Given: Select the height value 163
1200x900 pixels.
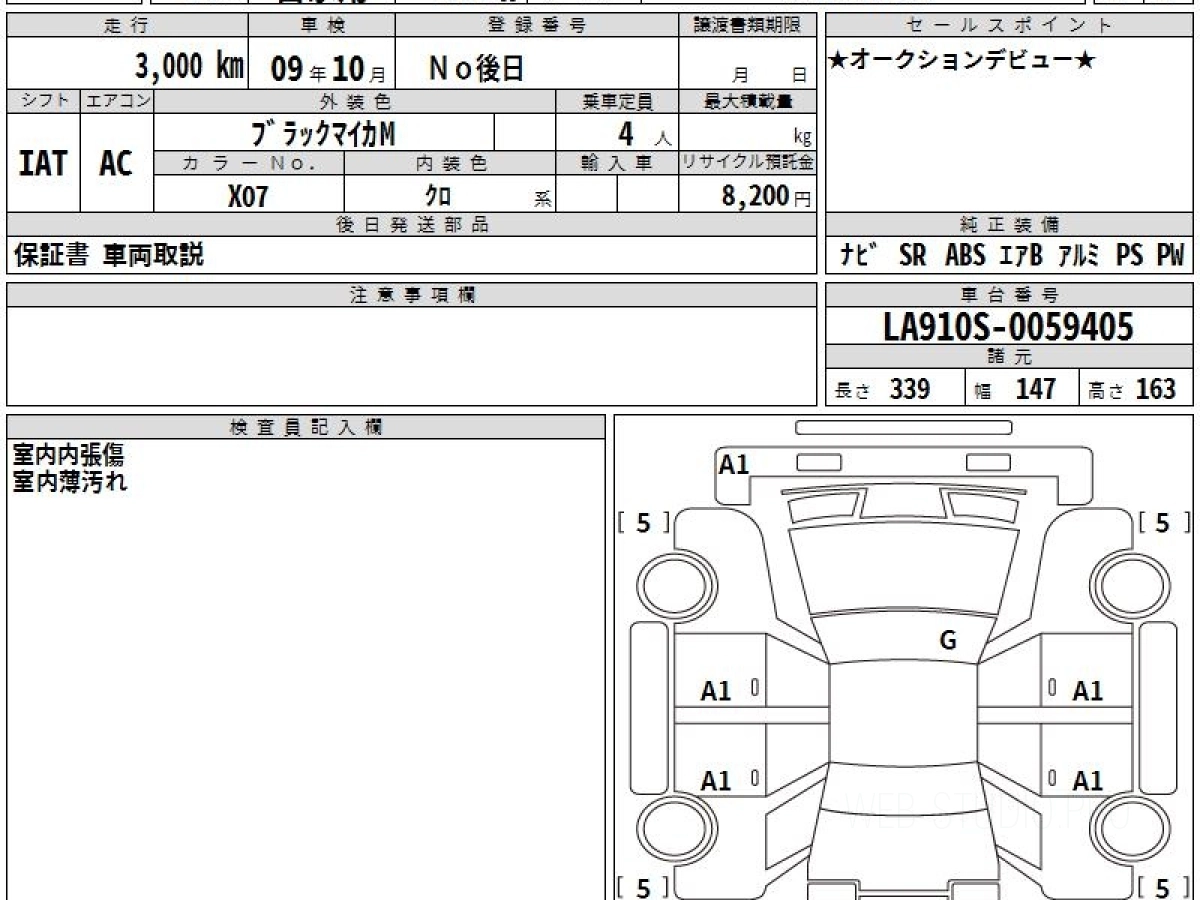Looking at the screenshot, I should pos(1156,388).
